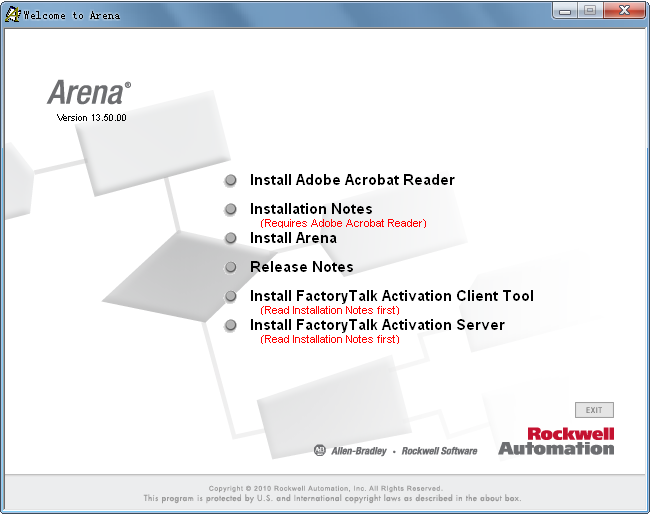The height and width of the screenshot is (514, 650).
Task: Open the Install Adobe Acrobat Reader link
Action: tap(352, 180)
